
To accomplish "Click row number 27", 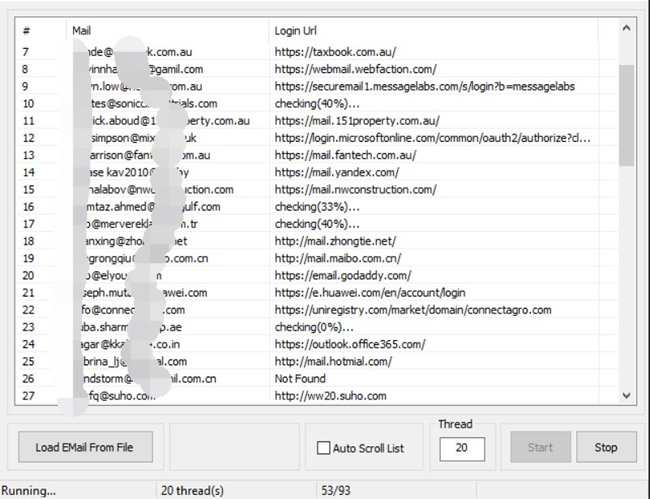I will tap(28, 396).
